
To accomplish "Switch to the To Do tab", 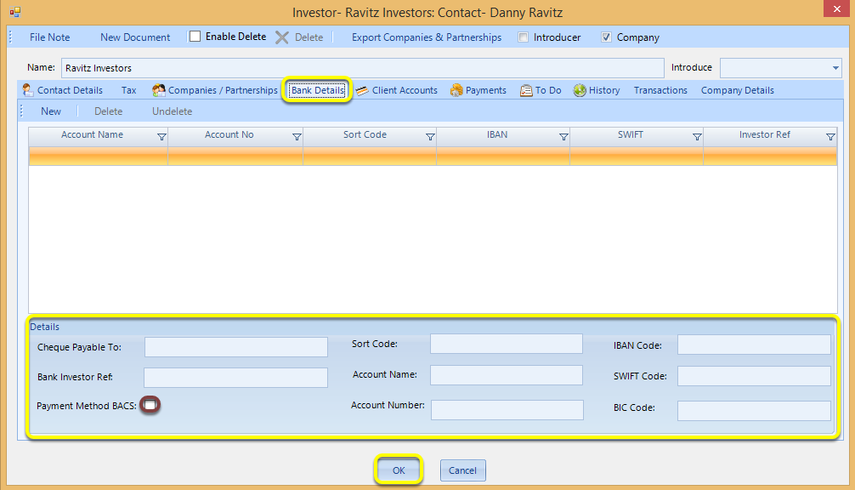I will click(540, 90).
